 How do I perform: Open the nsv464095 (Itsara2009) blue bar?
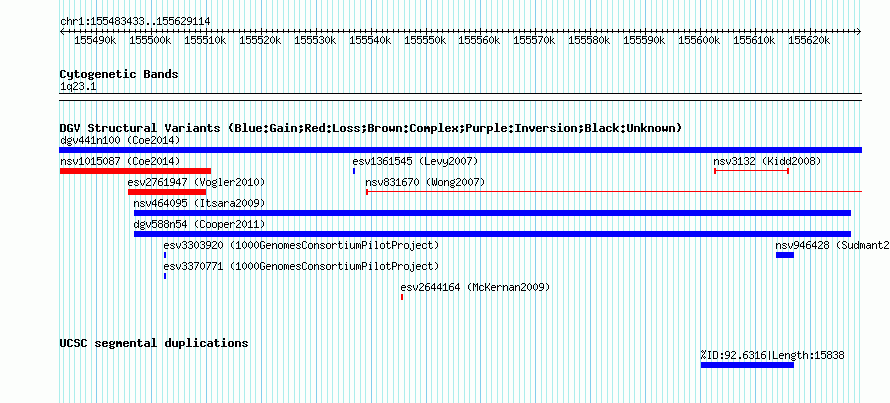click(492, 213)
